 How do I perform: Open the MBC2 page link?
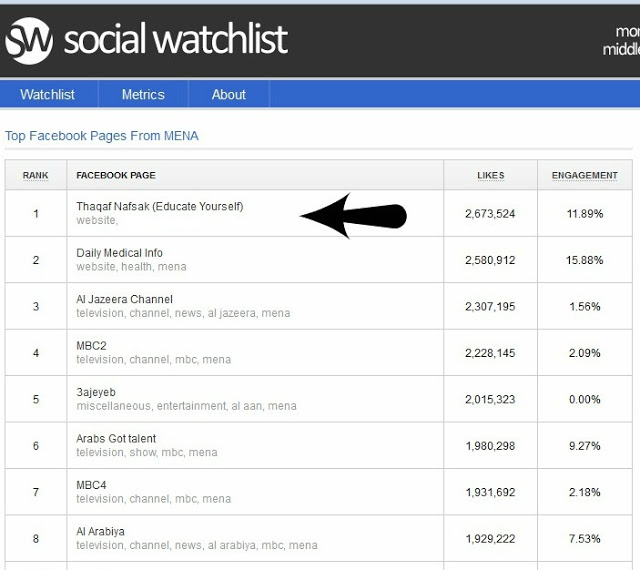point(91,346)
